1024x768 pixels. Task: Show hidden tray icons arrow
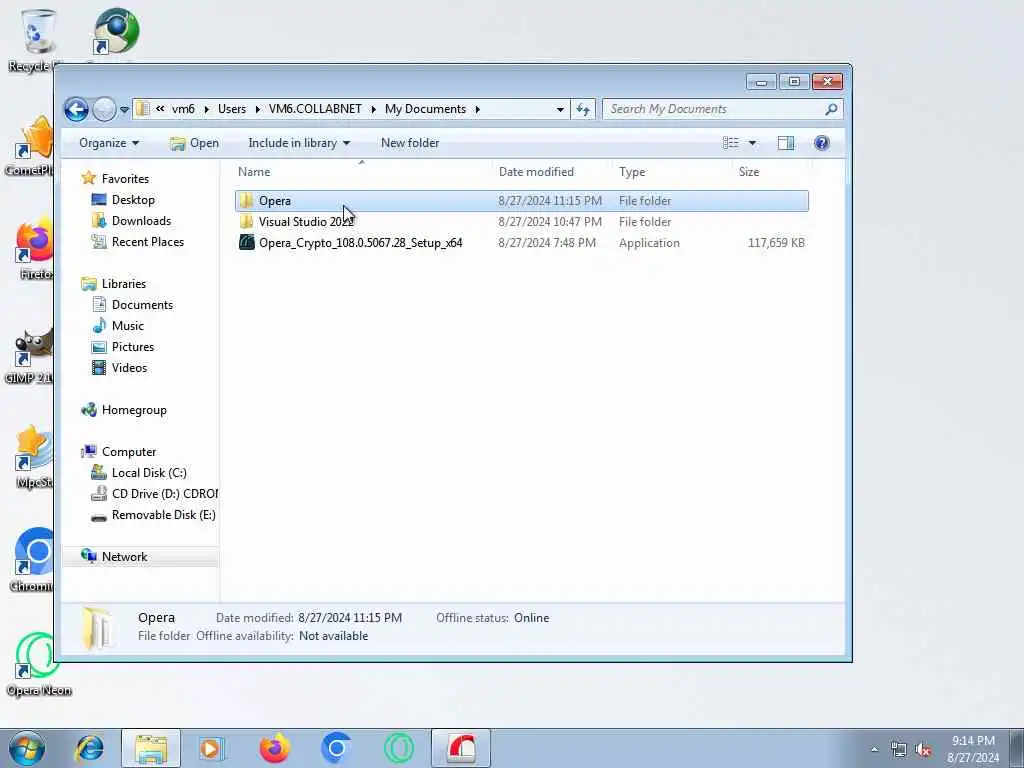874,749
